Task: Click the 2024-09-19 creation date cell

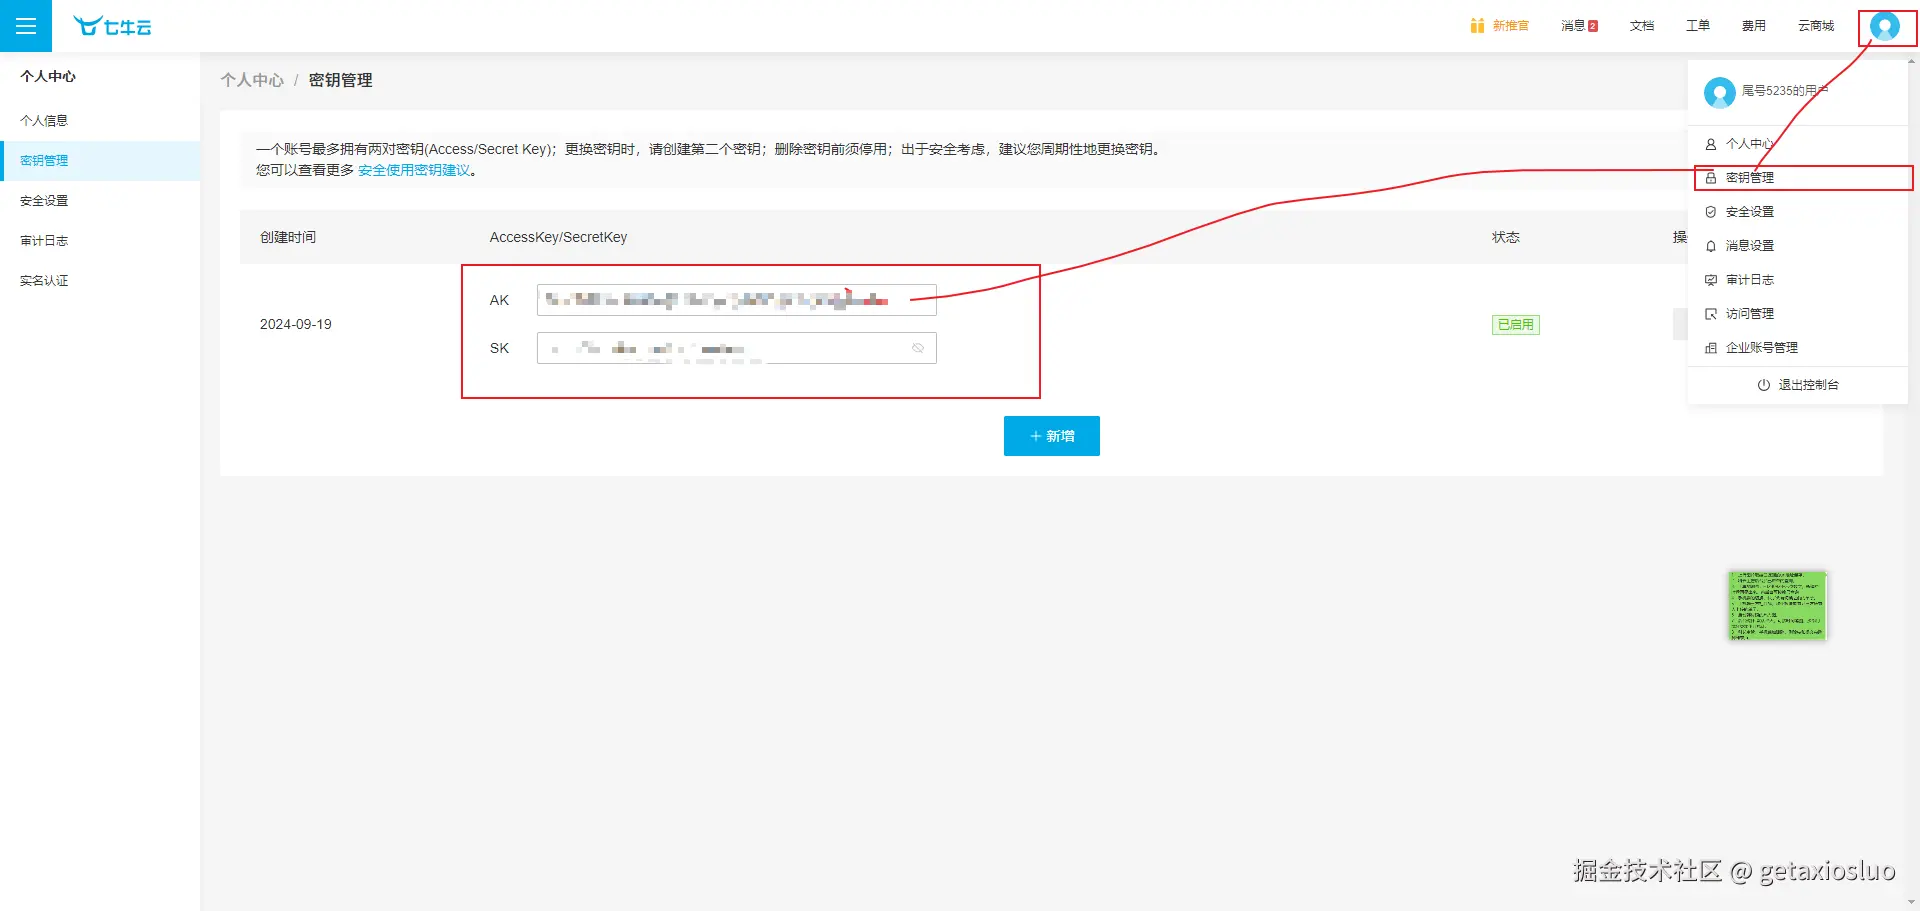Action: point(296,324)
